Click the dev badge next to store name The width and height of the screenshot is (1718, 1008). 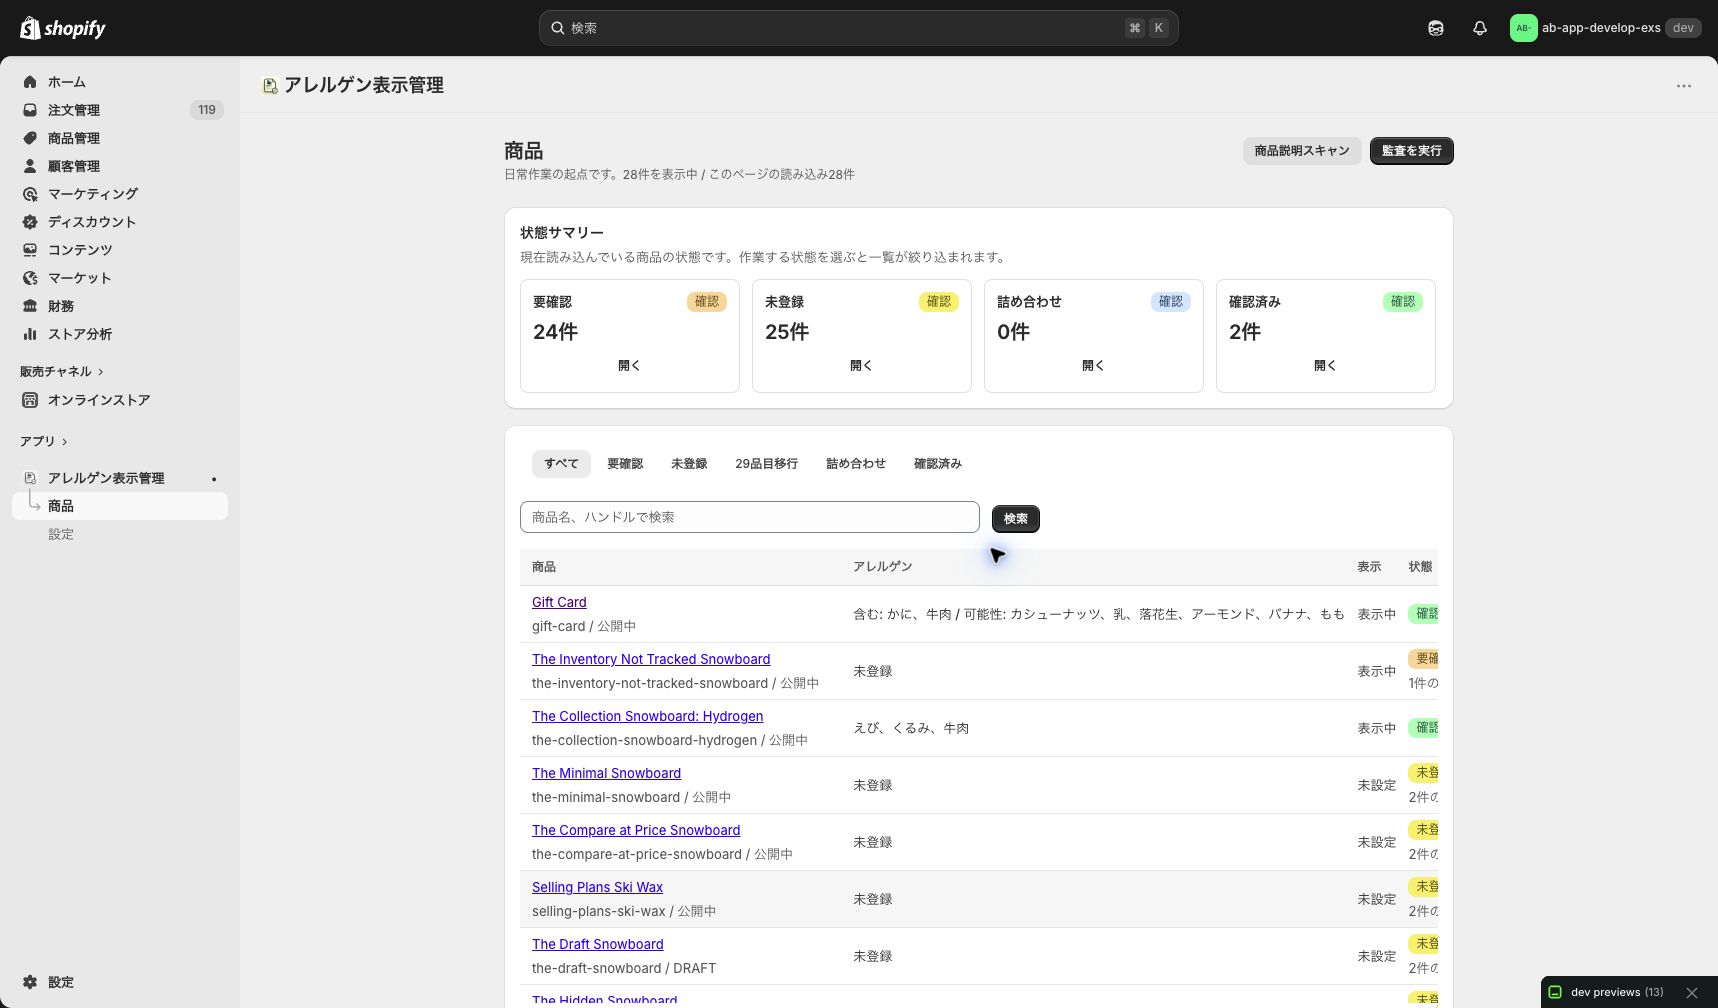coord(1683,28)
